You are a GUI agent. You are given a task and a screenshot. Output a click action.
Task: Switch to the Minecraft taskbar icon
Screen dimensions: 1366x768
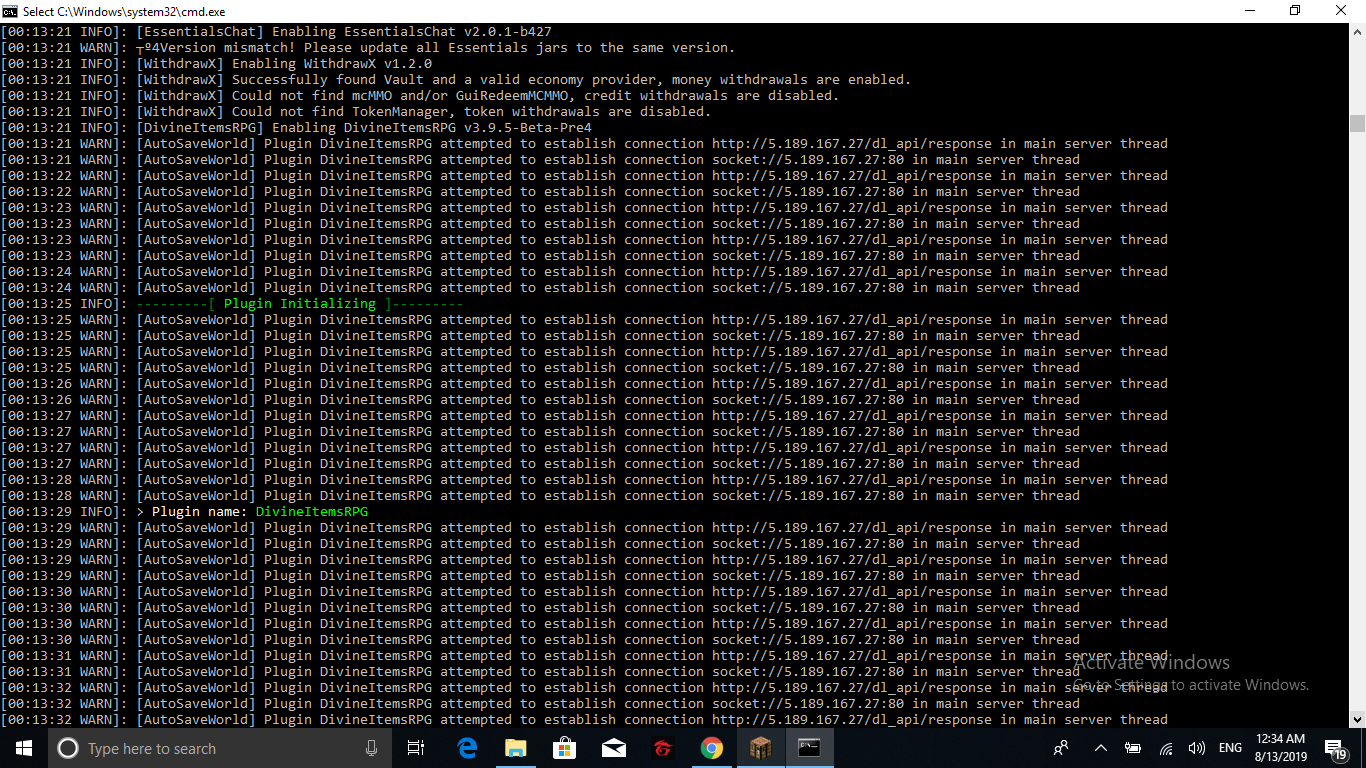(x=760, y=748)
